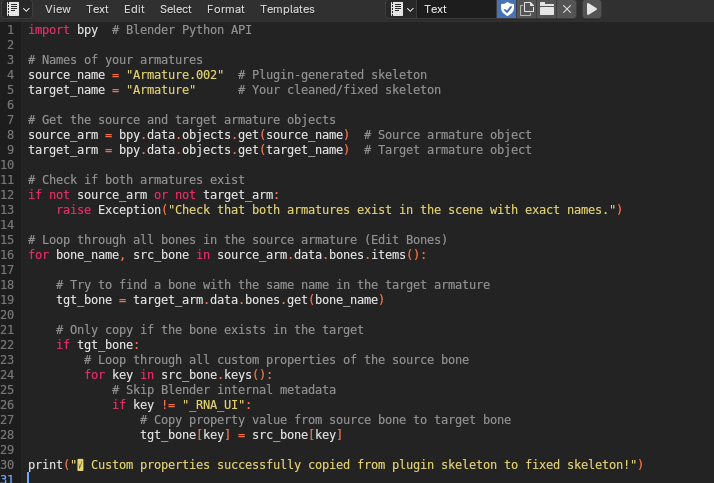Click the comment "# Get the source and target armature objects"

(x=182, y=120)
